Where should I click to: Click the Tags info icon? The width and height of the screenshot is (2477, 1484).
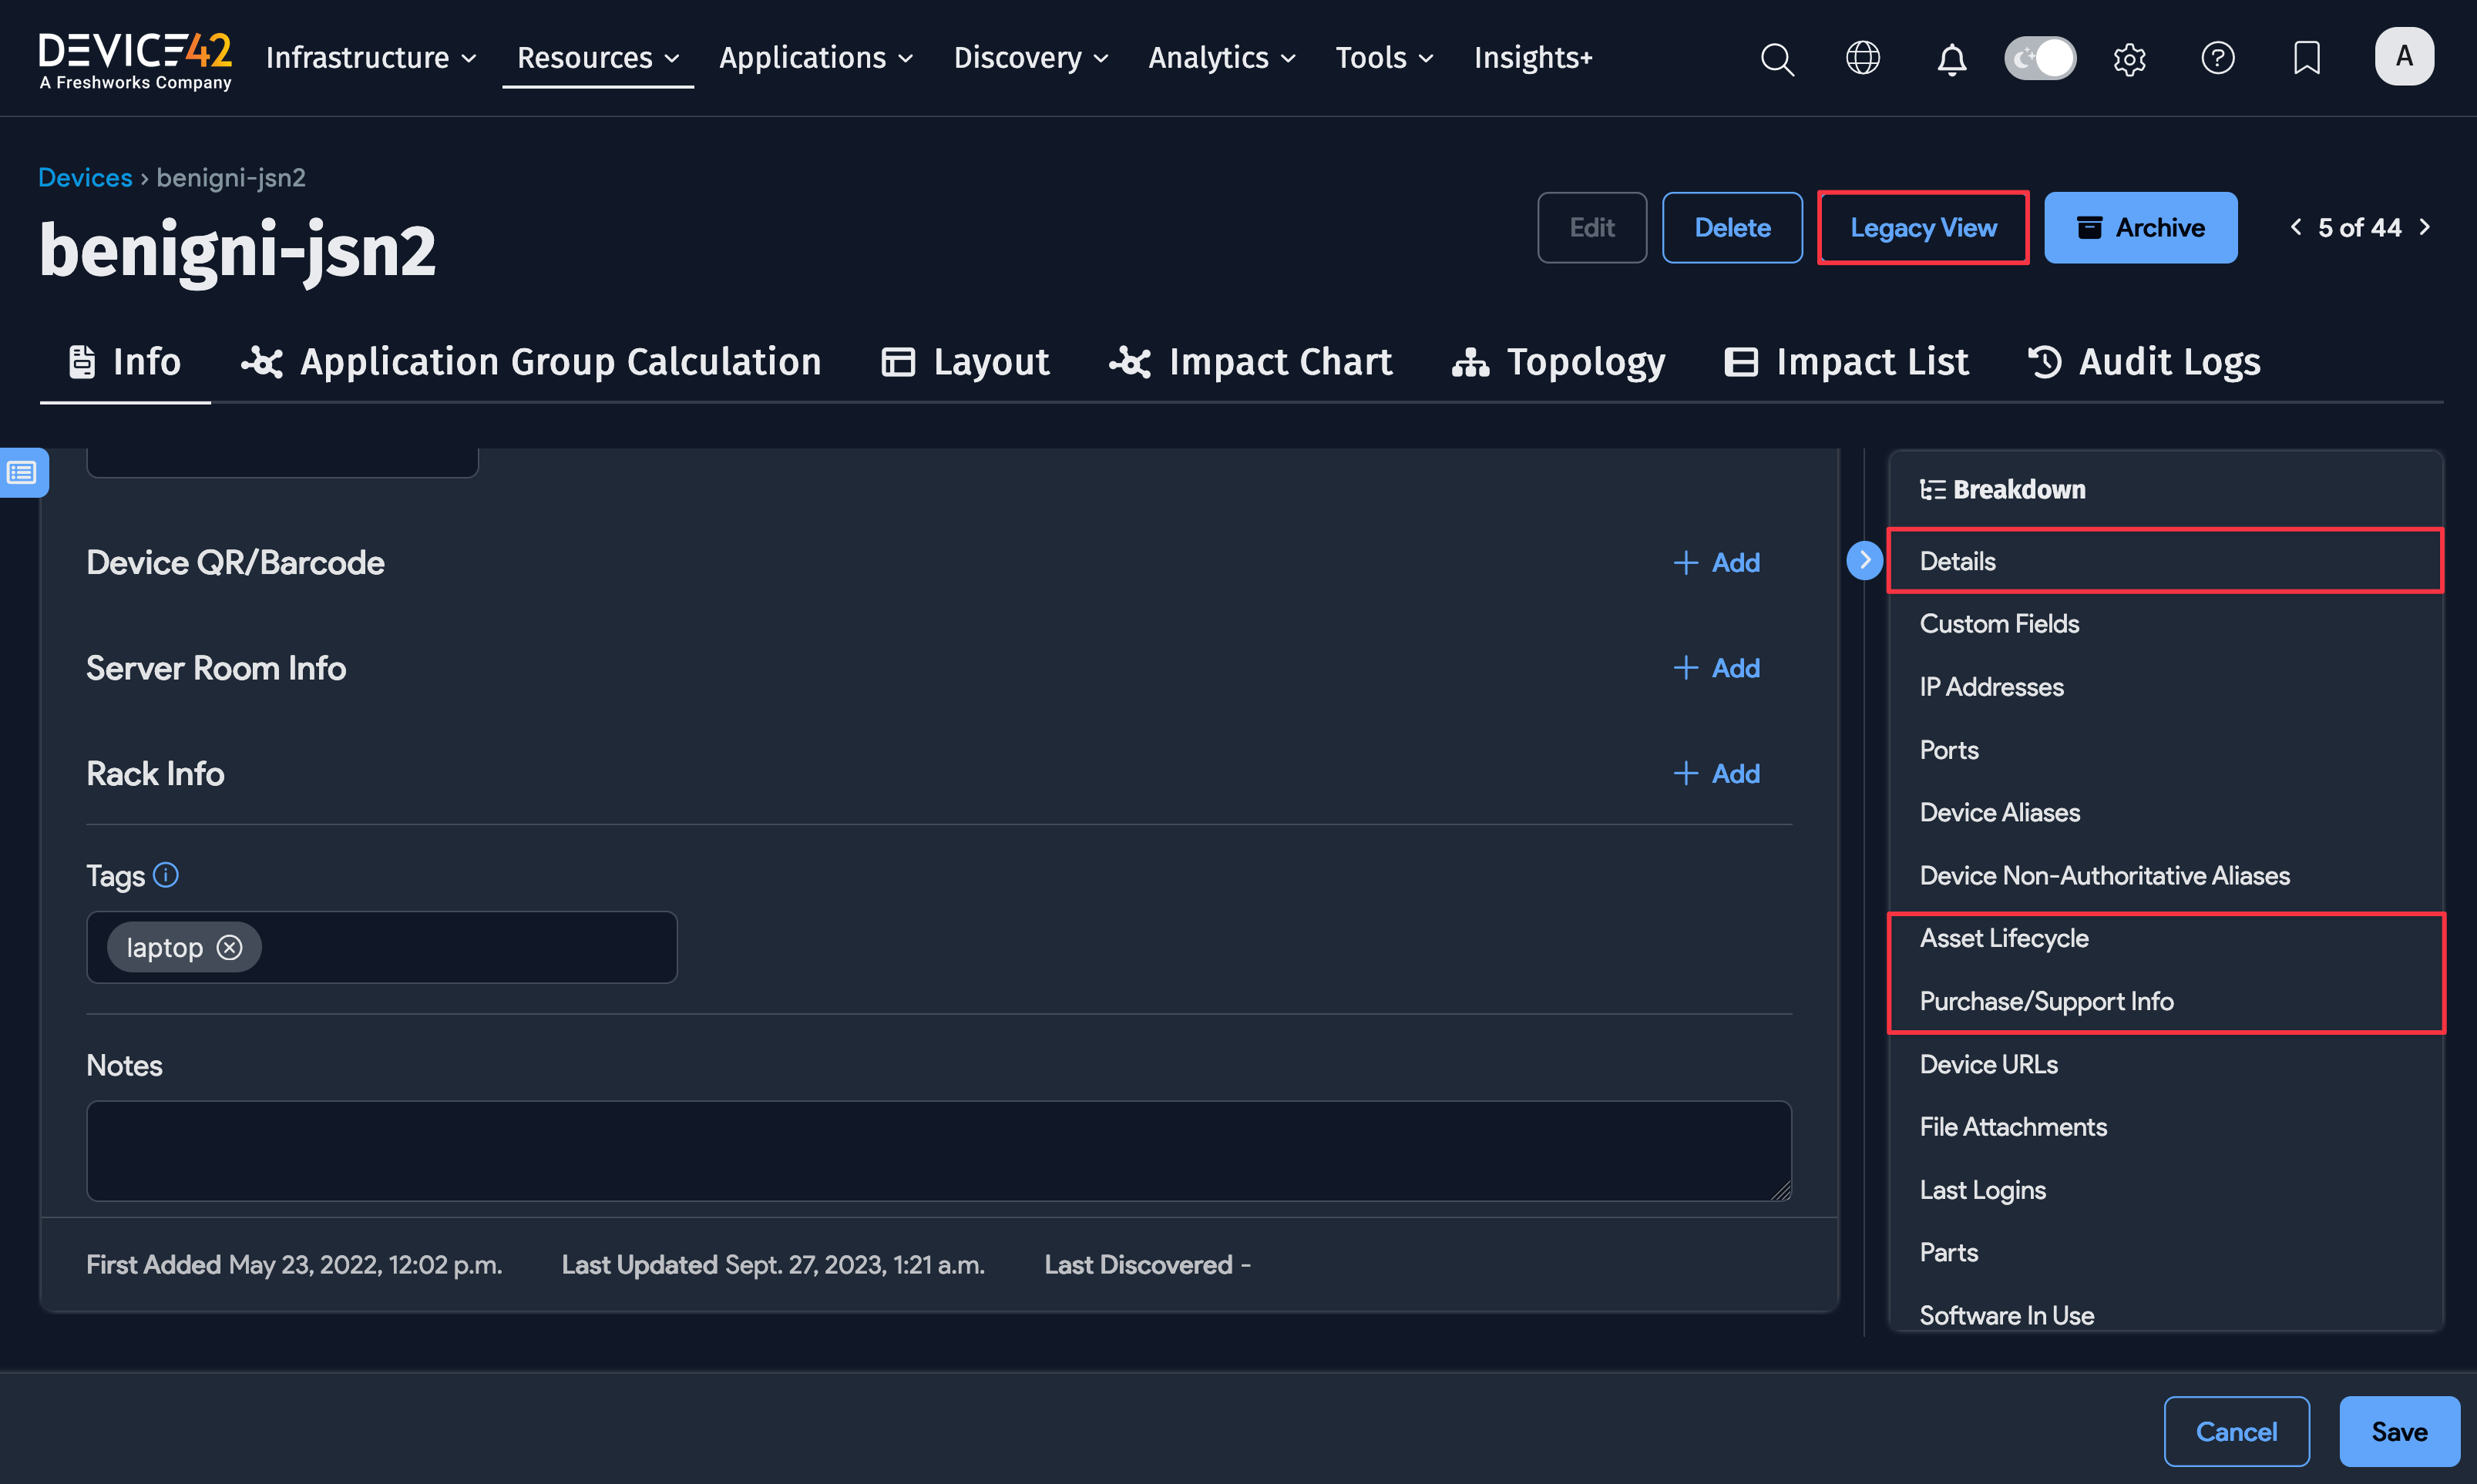coord(166,875)
